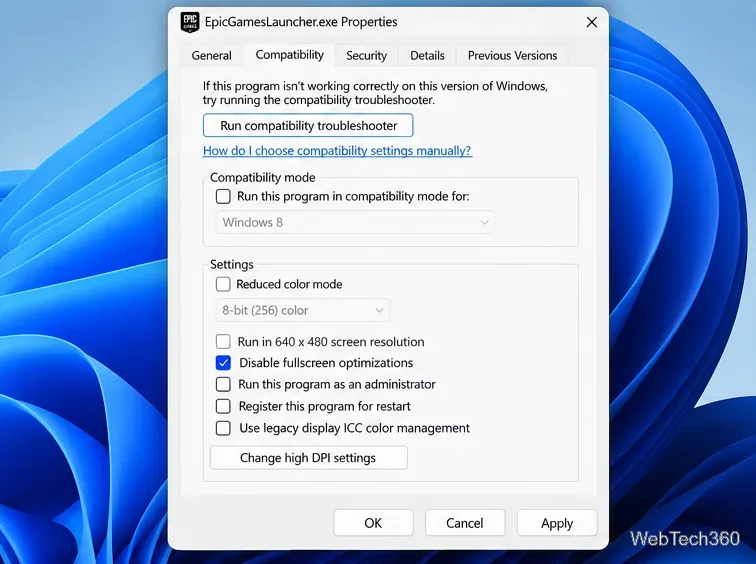756x564 pixels.
Task: Toggle Register this program for restart
Action: (223, 406)
